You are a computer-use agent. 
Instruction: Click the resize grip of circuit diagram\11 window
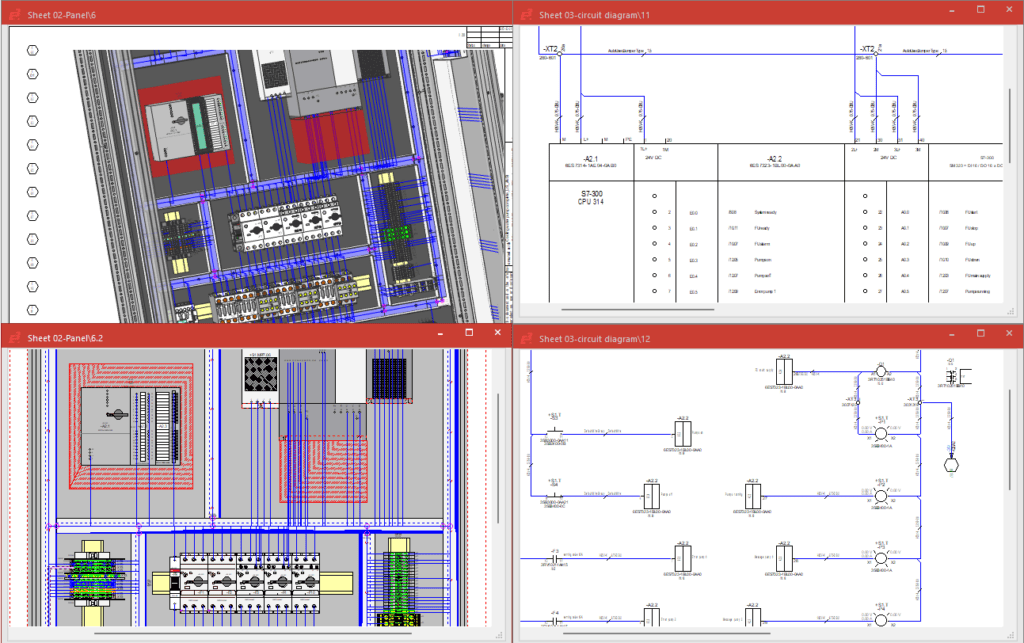click(1011, 311)
